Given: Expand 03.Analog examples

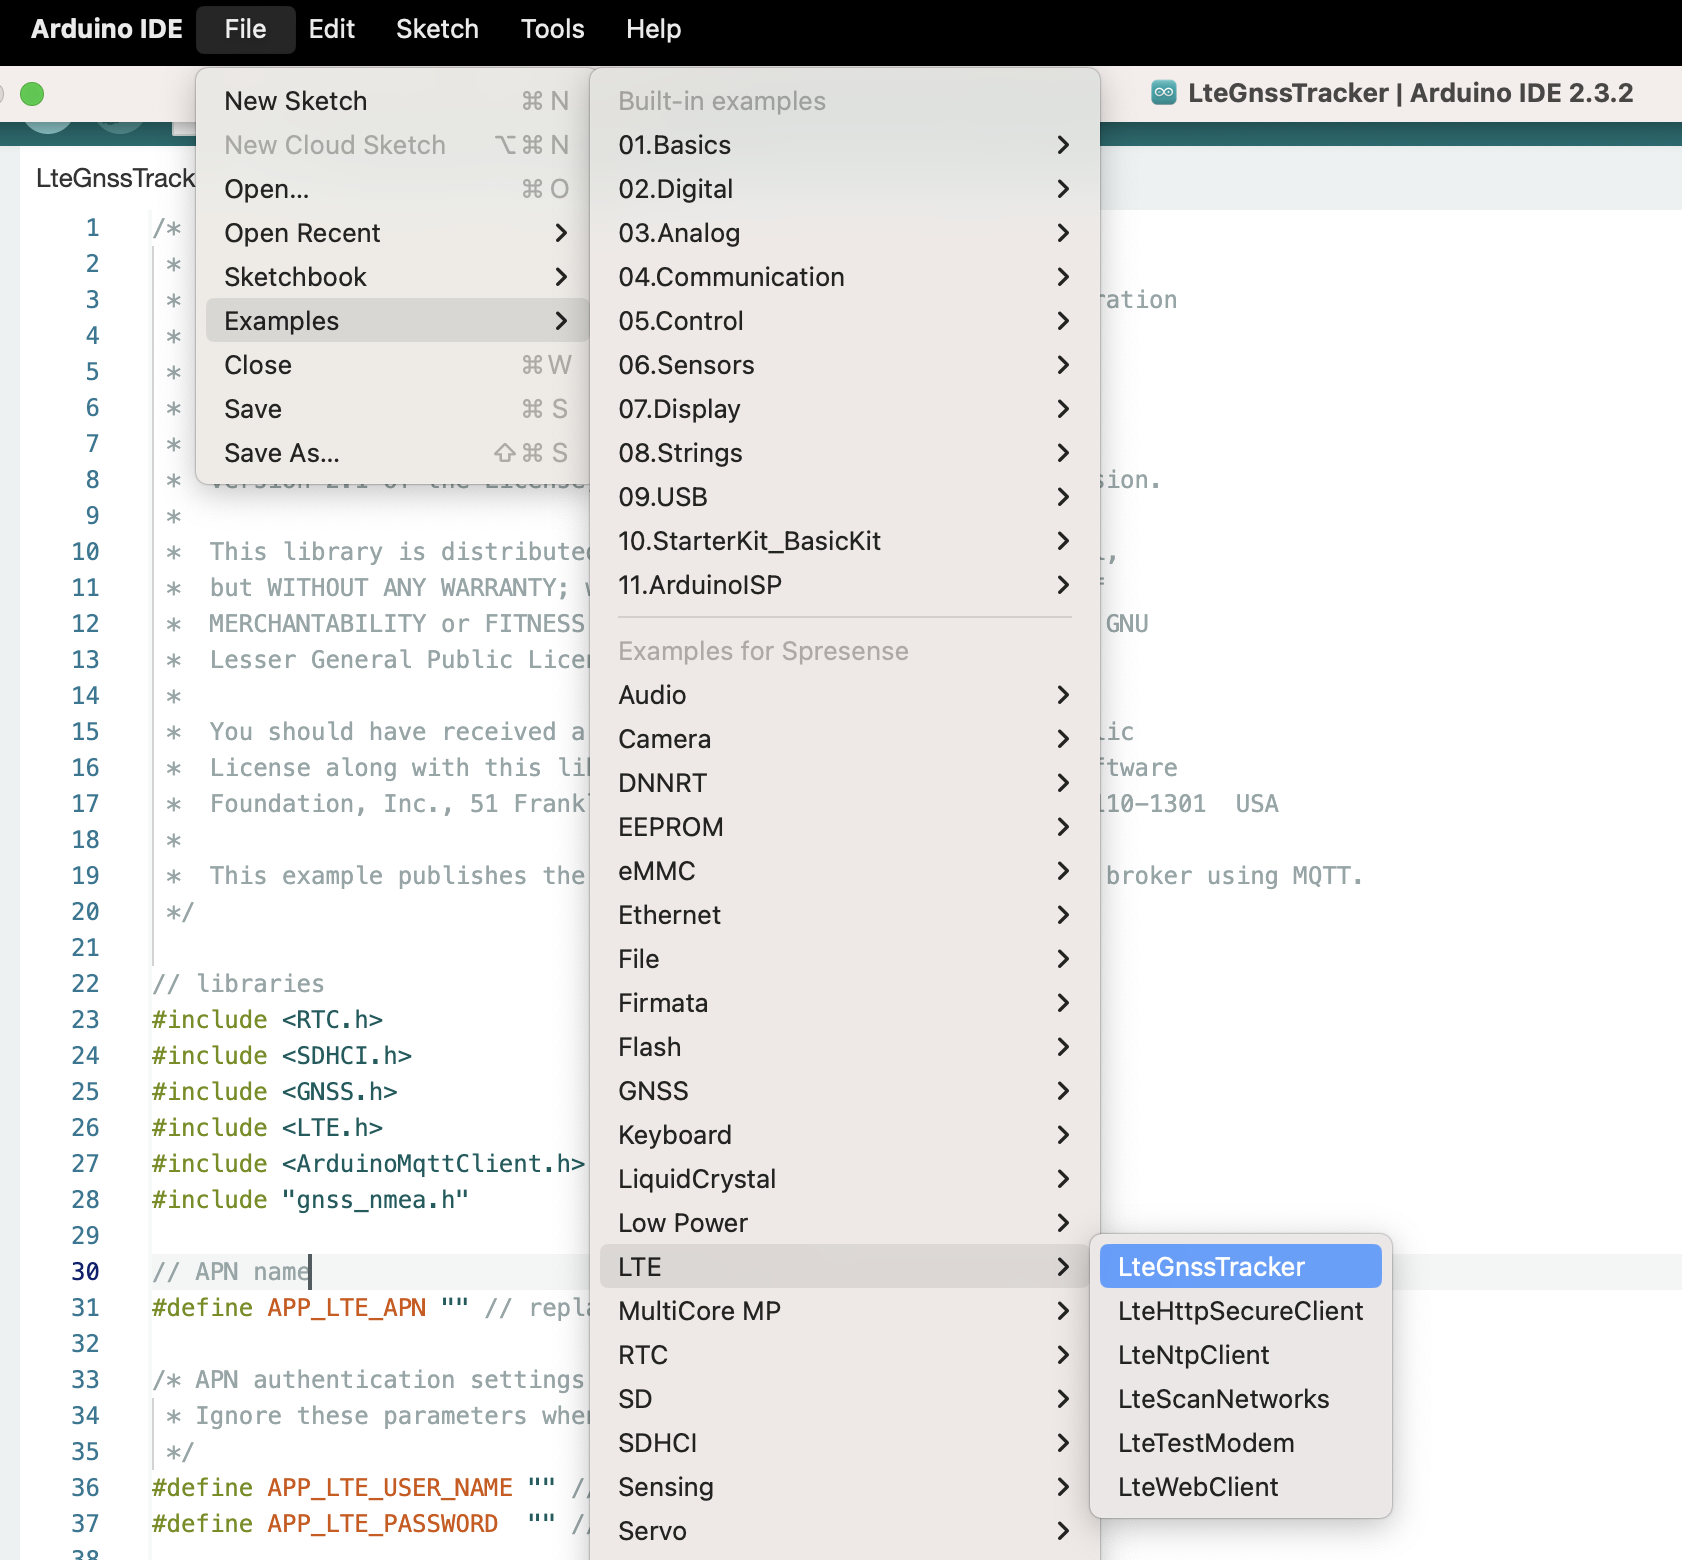Looking at the screenshot, I should [x=845, y=233].
